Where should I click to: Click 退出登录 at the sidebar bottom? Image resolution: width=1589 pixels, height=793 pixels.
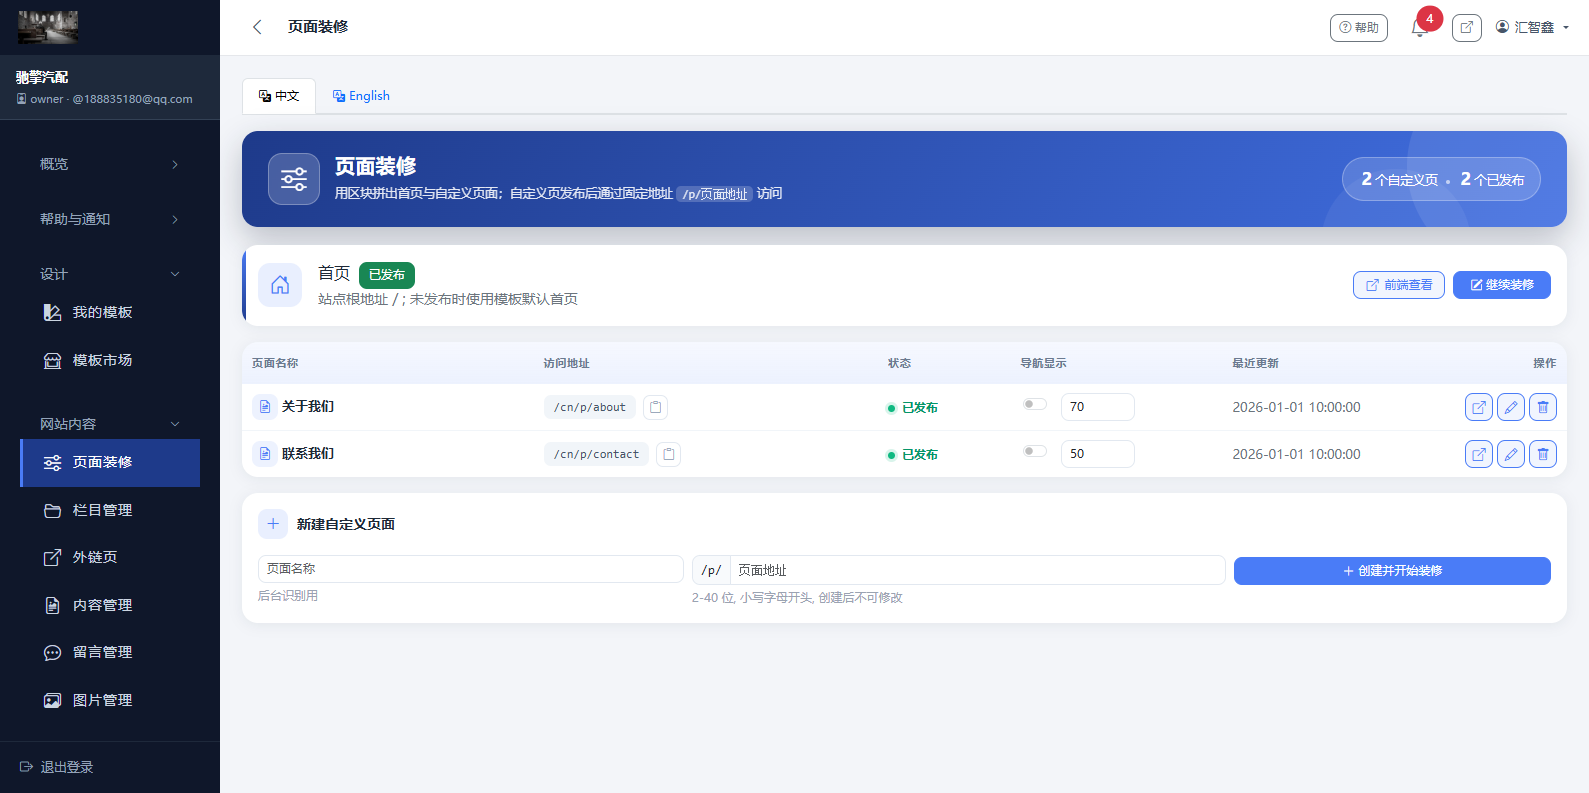tap(57, 767)
